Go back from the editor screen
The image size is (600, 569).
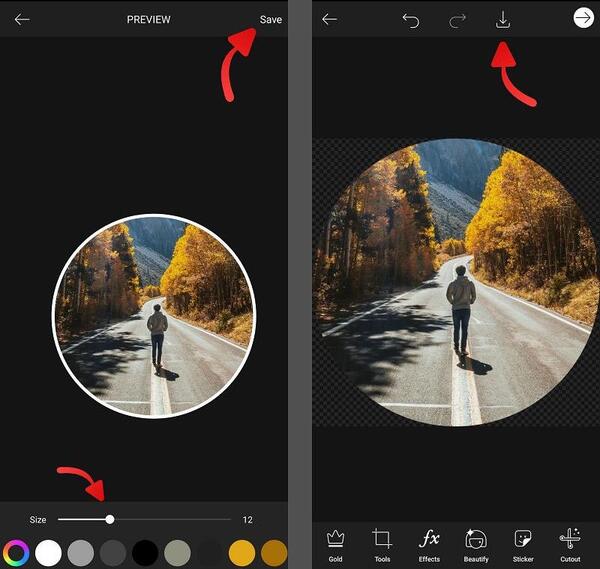[329, 19]
